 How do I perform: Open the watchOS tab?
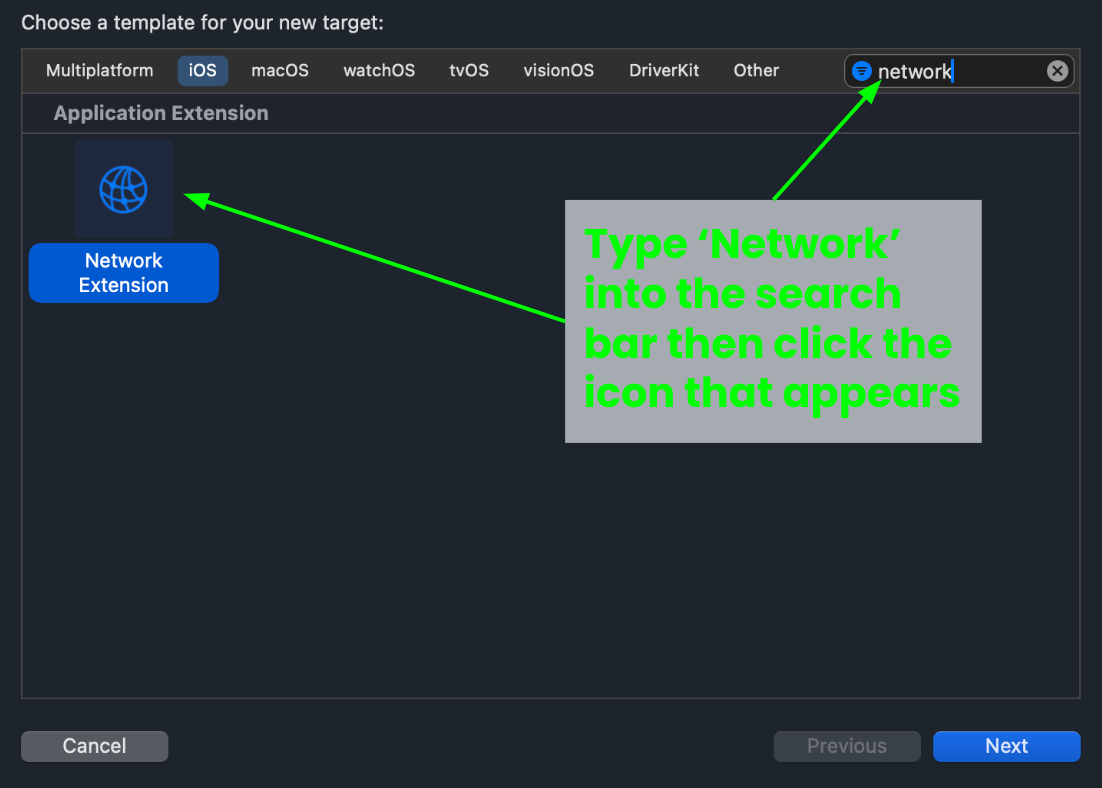(x=379, y=71)
